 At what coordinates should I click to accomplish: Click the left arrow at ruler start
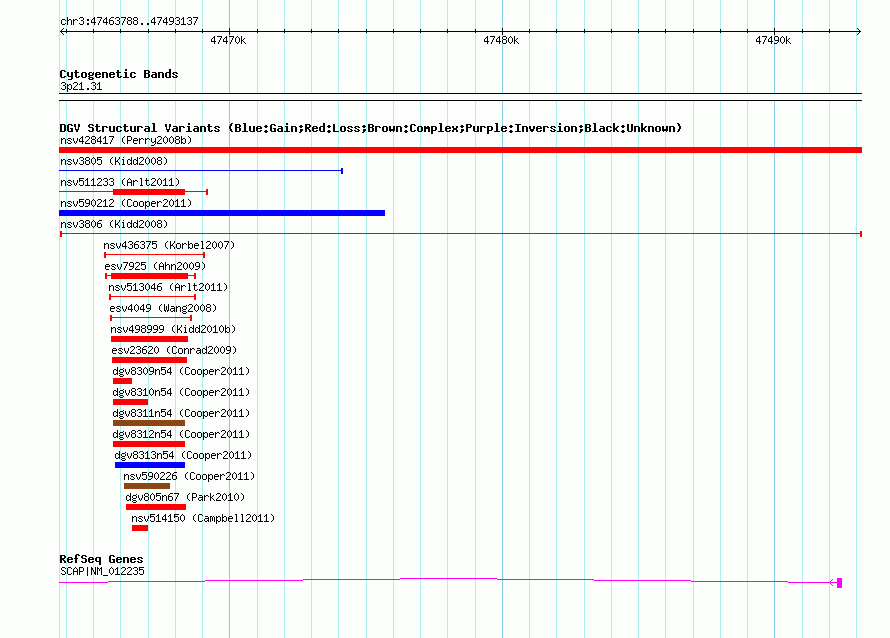point(62,31)
